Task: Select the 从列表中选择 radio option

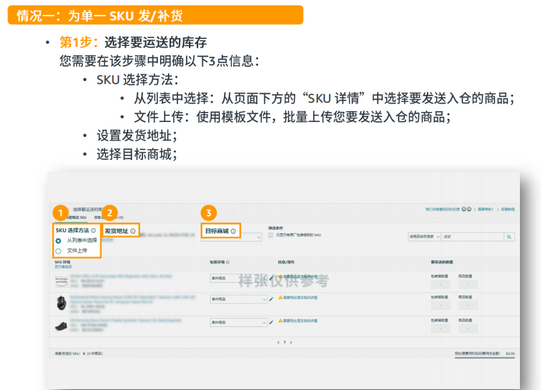Action: pyautogui.click(x=58, y=241)
